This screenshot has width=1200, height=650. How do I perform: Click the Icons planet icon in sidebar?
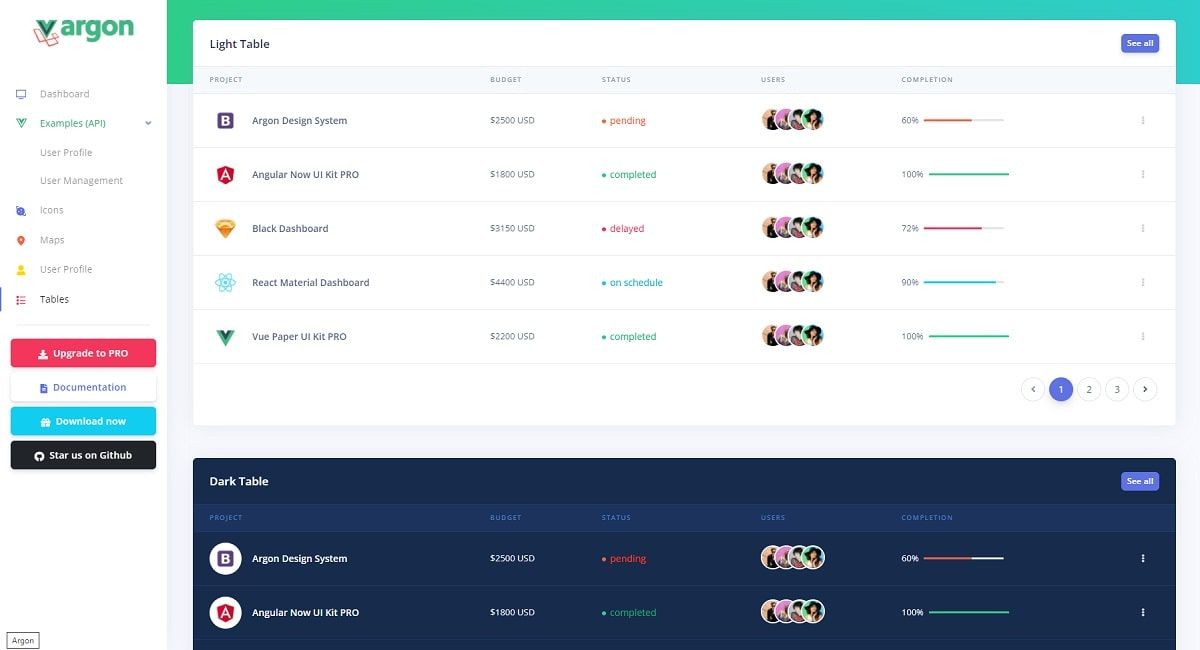point(21,211)
